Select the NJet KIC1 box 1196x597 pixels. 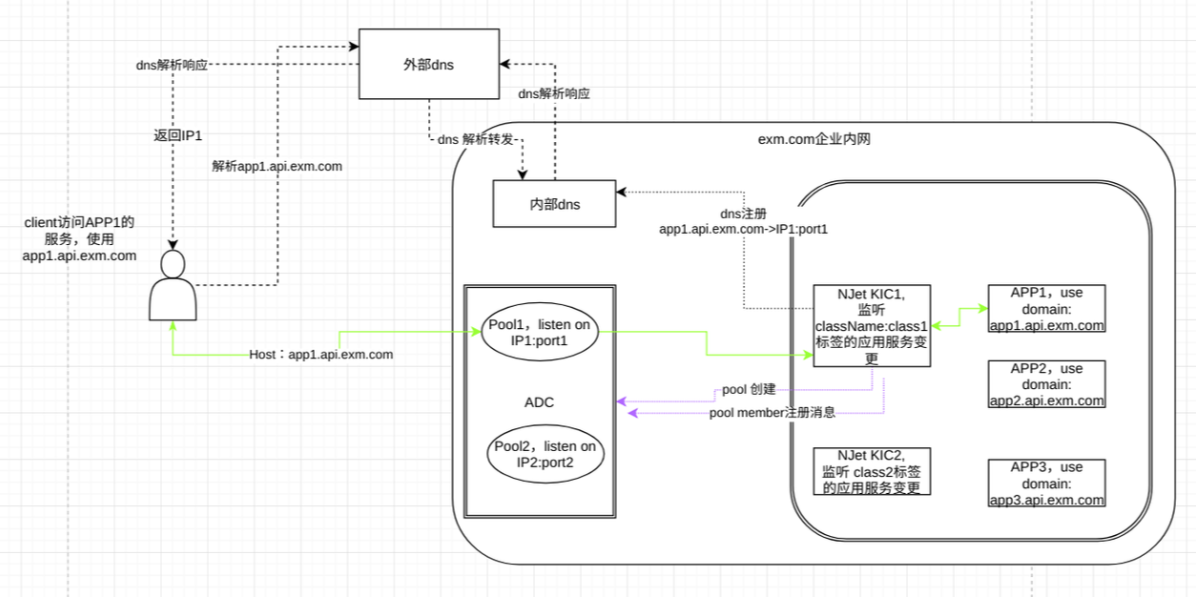click(872, 326)
